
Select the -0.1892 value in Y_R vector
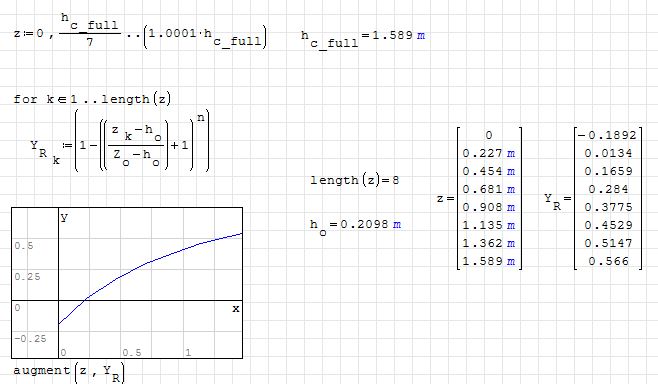coord(608,135)
